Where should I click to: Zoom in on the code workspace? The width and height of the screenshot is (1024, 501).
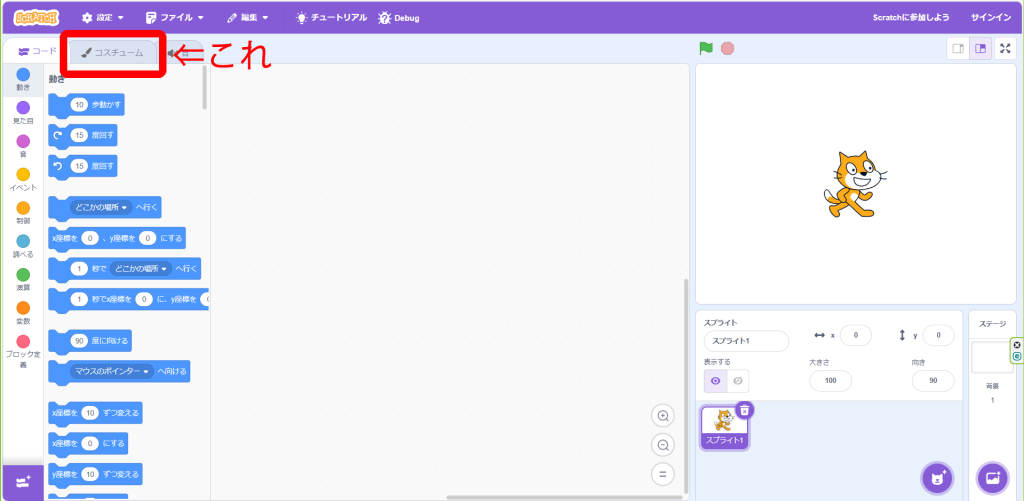pyautogui.click(x=662, y=415)
